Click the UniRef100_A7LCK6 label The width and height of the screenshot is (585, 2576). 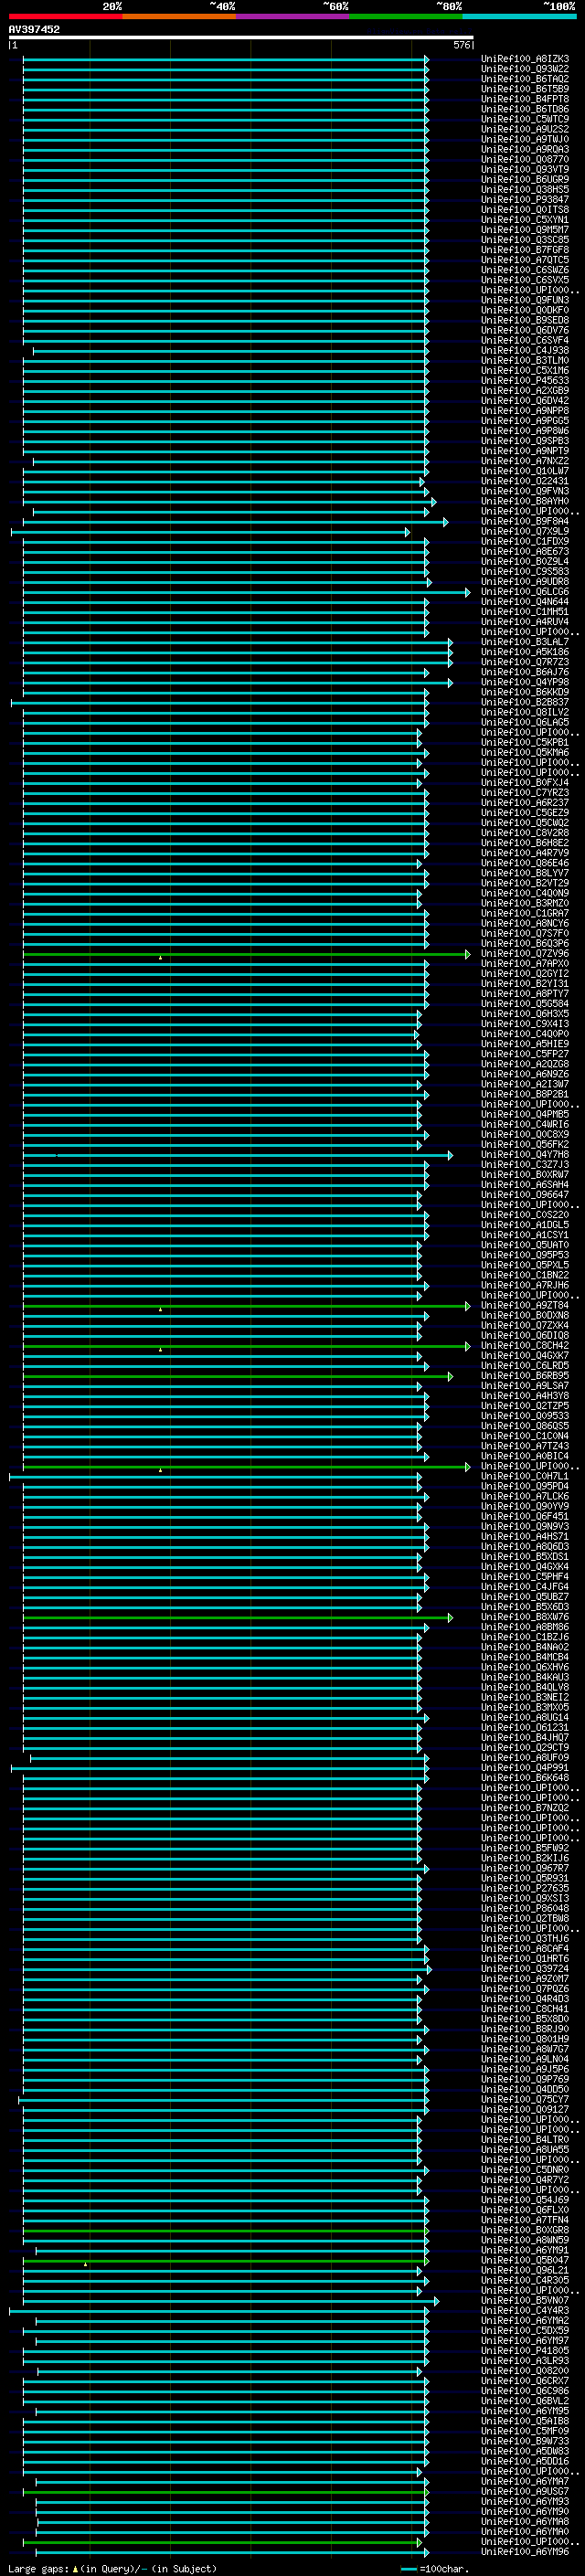524,1496
